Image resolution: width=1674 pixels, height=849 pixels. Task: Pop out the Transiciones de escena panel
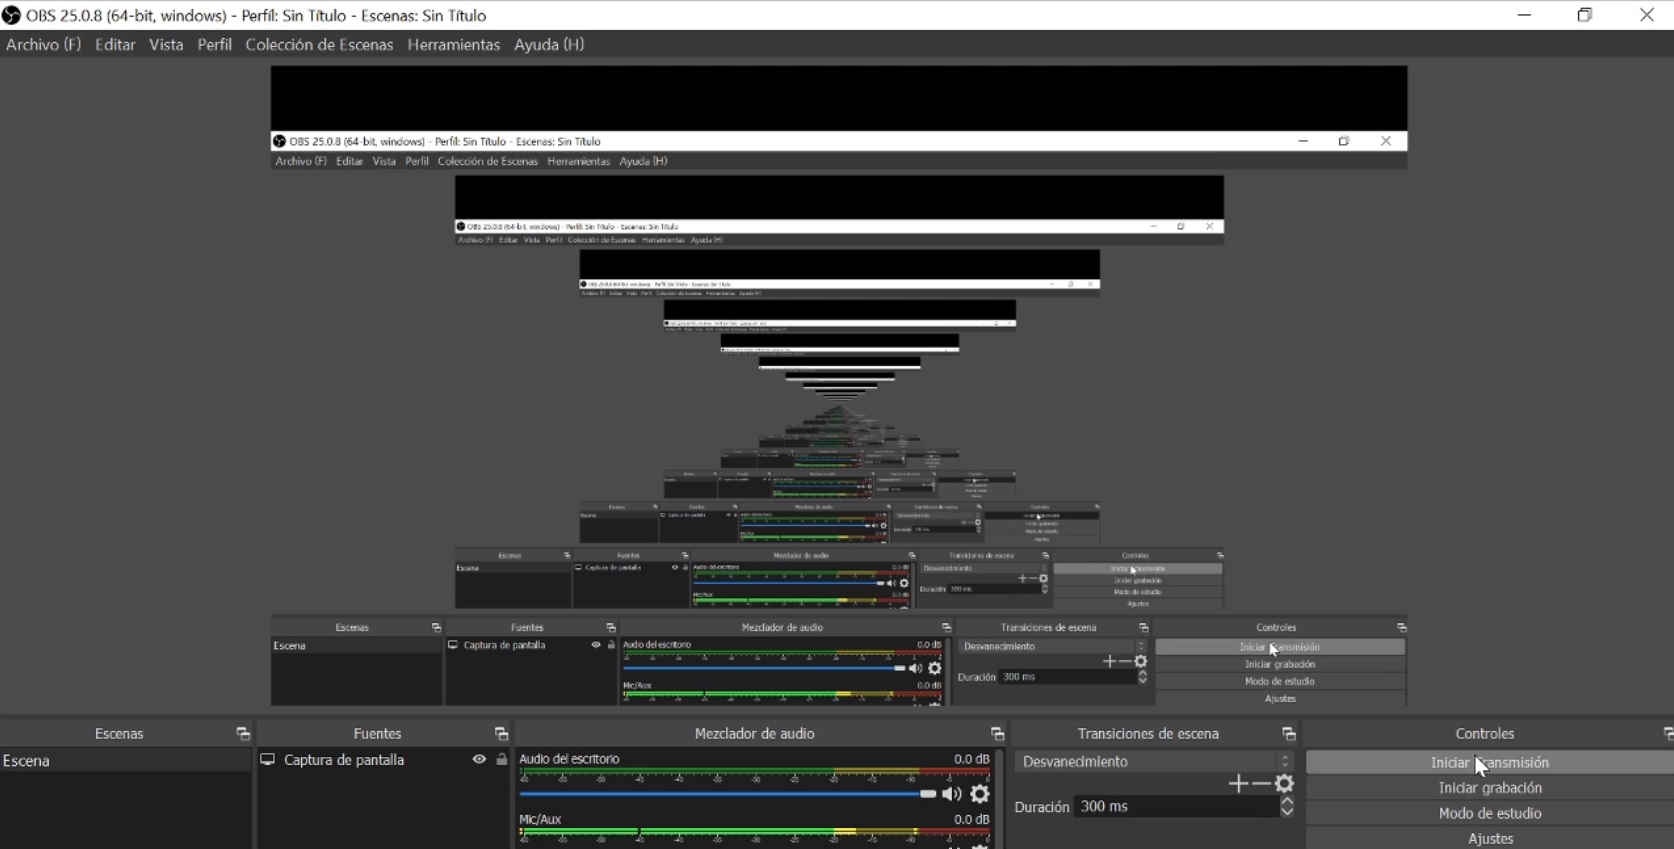(1289, 734)
